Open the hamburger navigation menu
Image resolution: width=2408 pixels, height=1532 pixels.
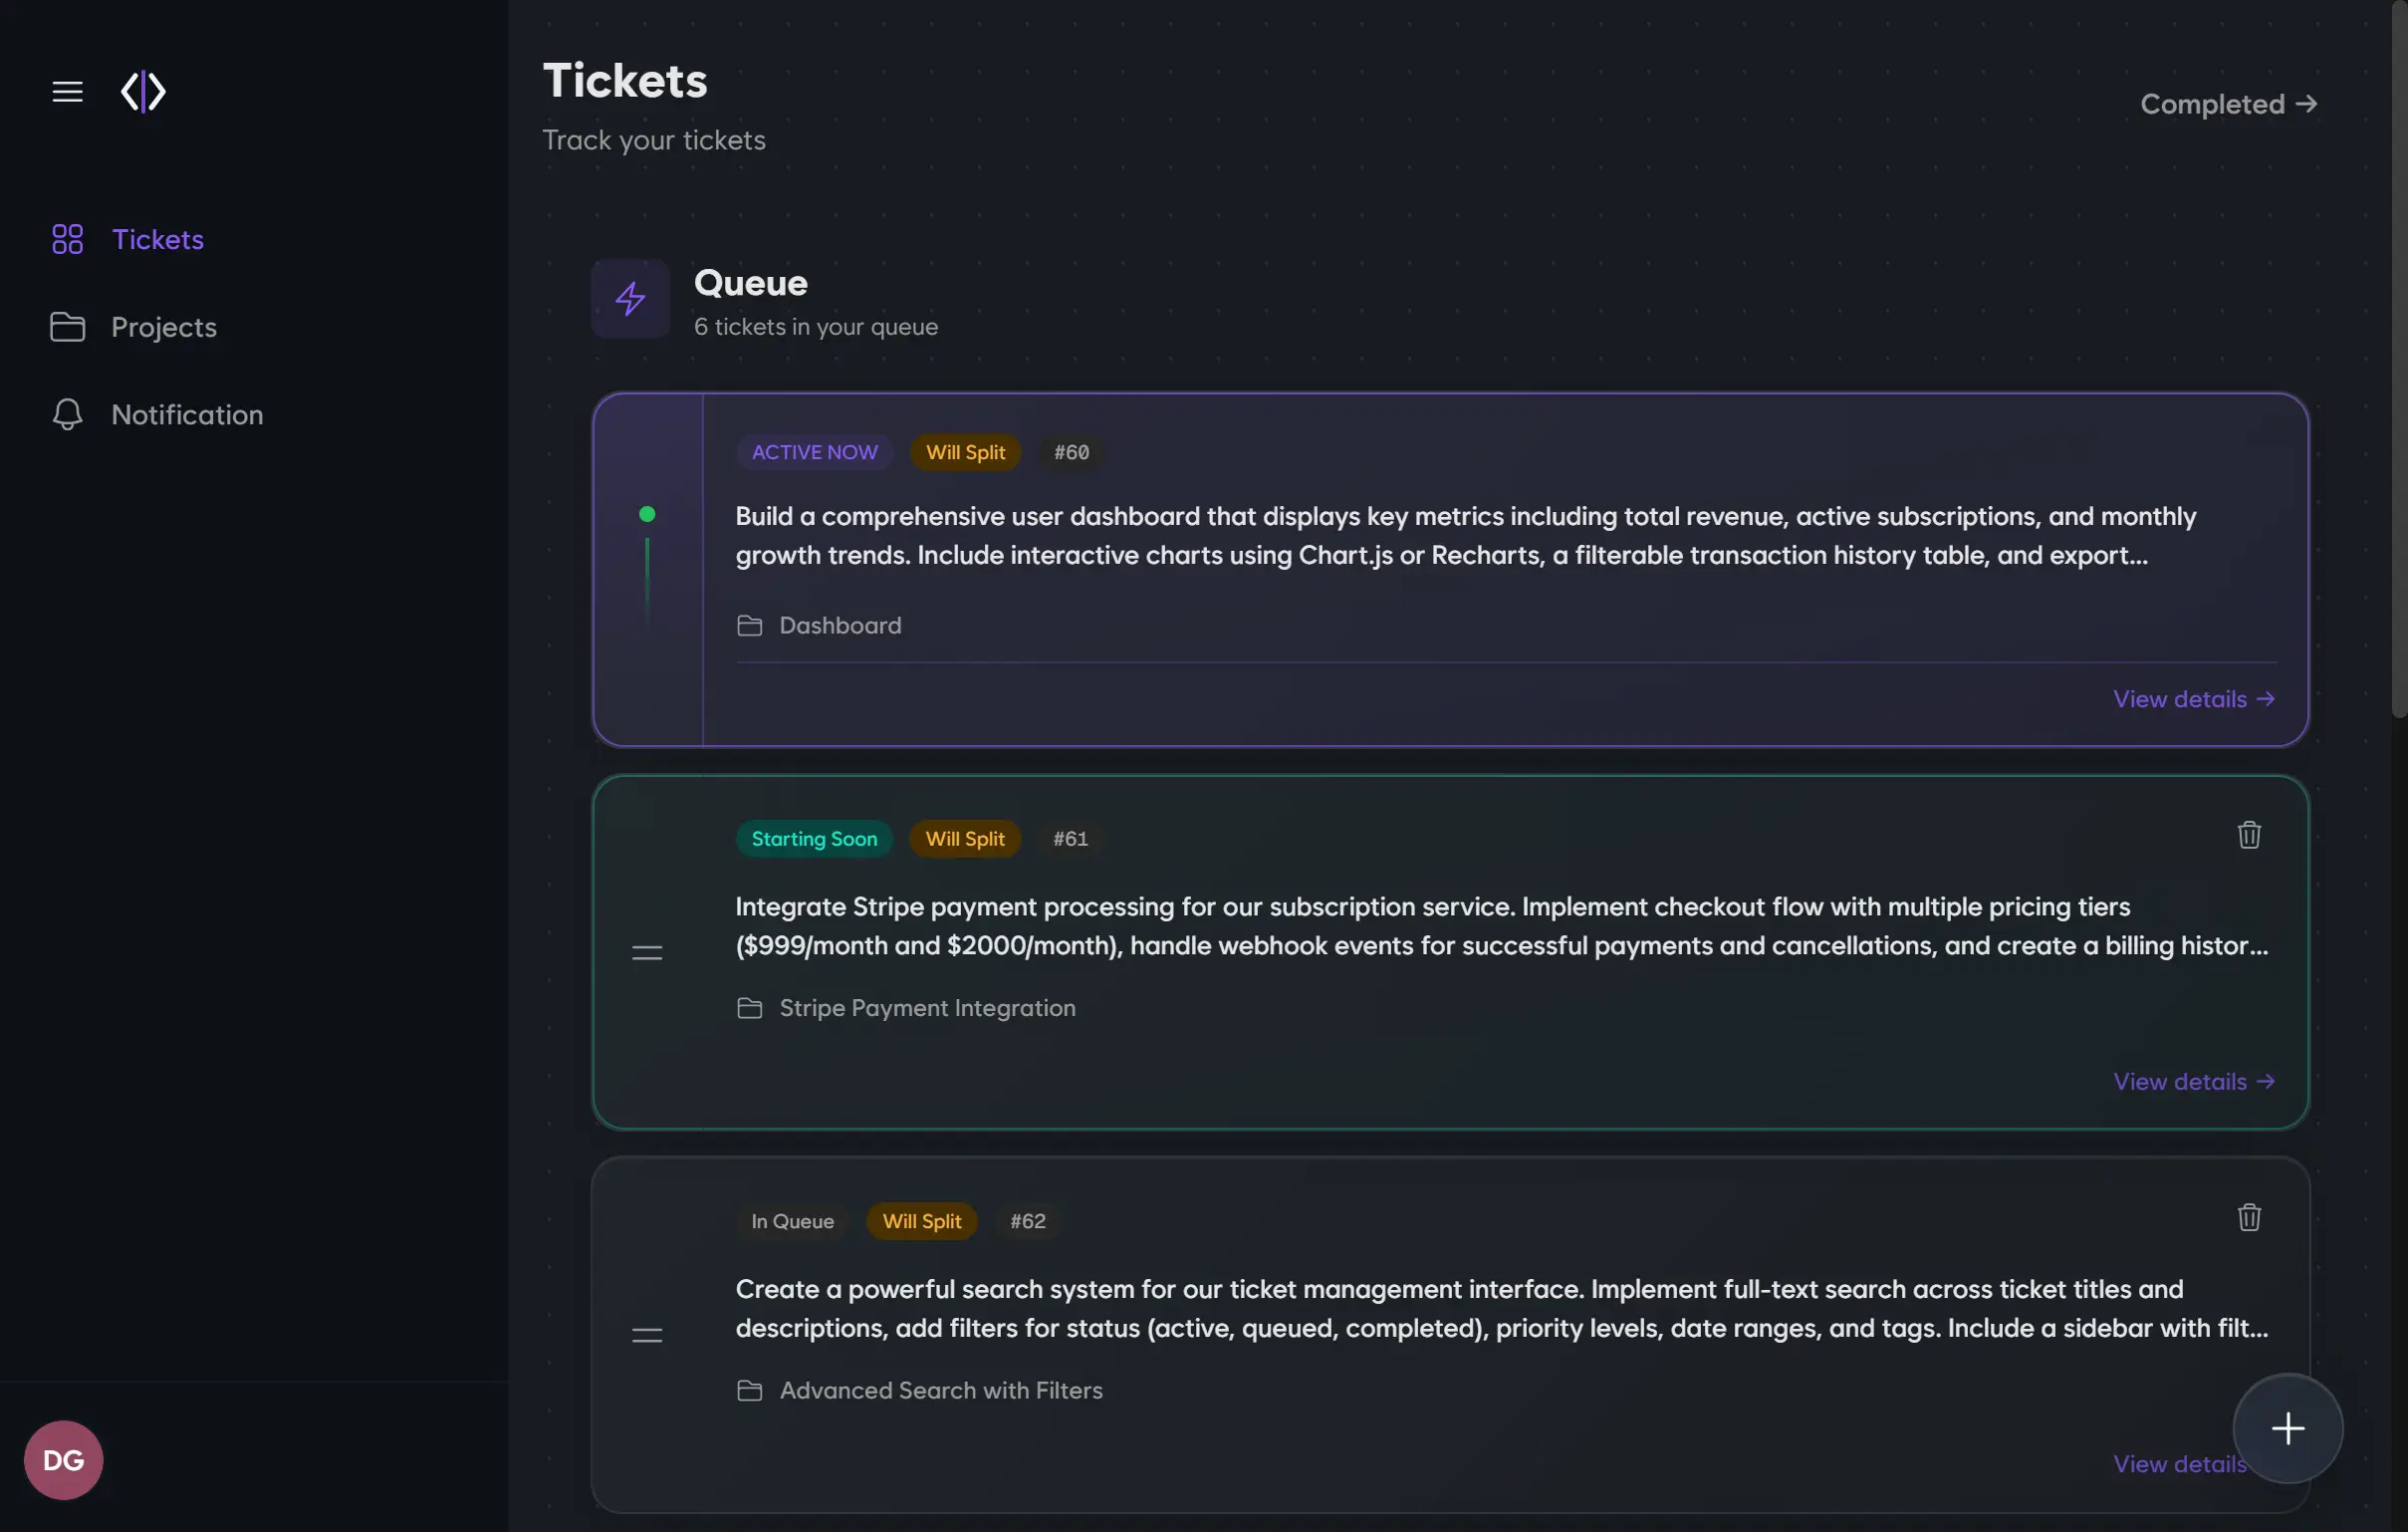[x=66, y=91]
